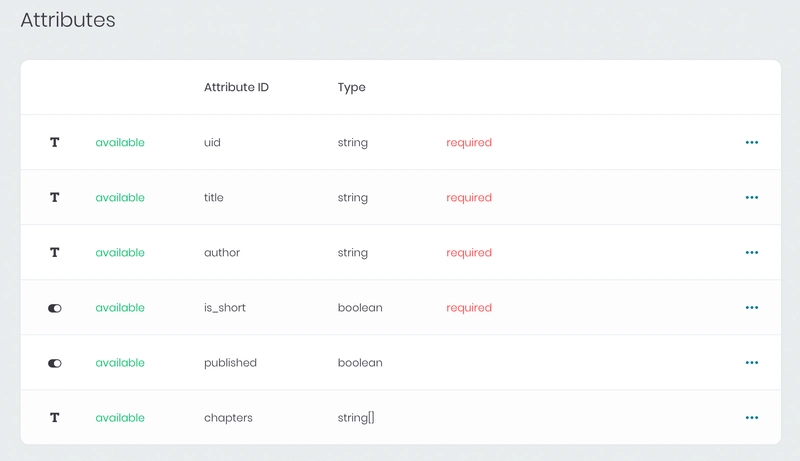Click the text type icon for uid
Screen dimensions: 800x461
tap(55, 143)
